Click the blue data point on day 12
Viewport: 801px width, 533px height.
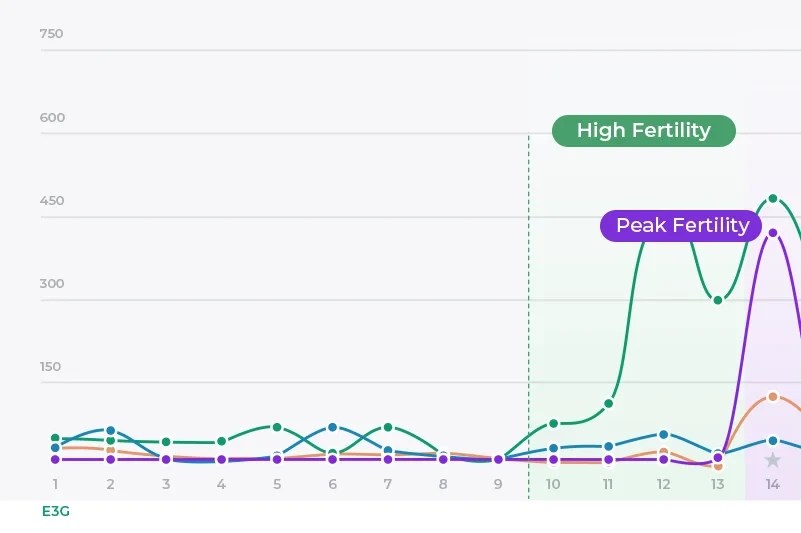664,434
